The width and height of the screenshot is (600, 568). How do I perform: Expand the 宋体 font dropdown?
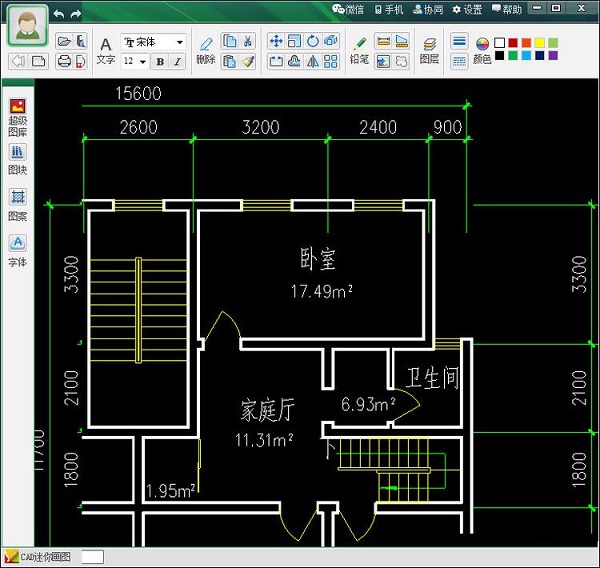tap(180, 43)
